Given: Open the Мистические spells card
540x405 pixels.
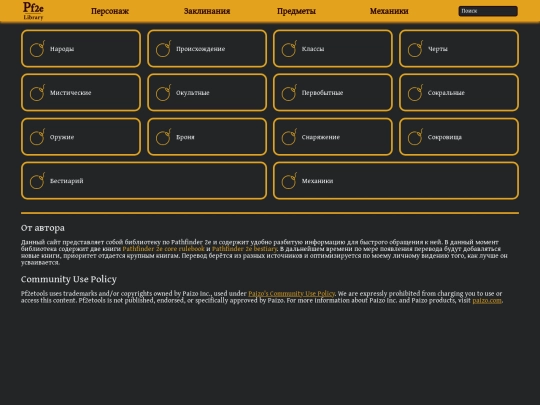Looking at the screenshot, I should tap(81, 93).
